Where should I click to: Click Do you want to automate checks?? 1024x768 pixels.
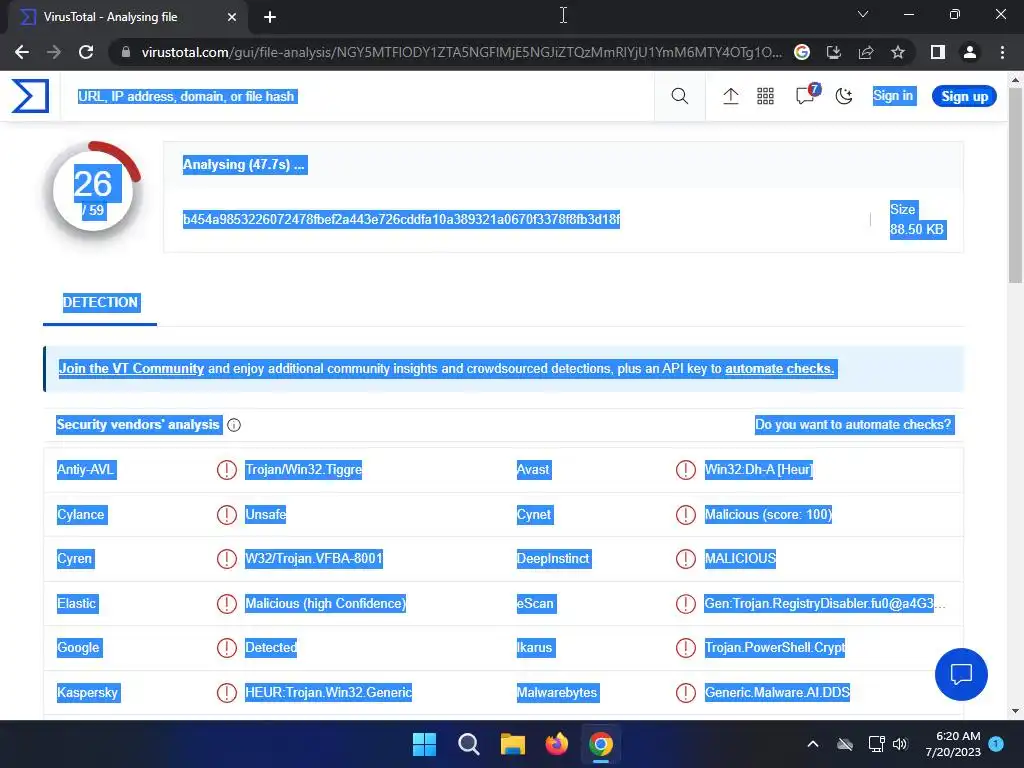coord(853,424)
